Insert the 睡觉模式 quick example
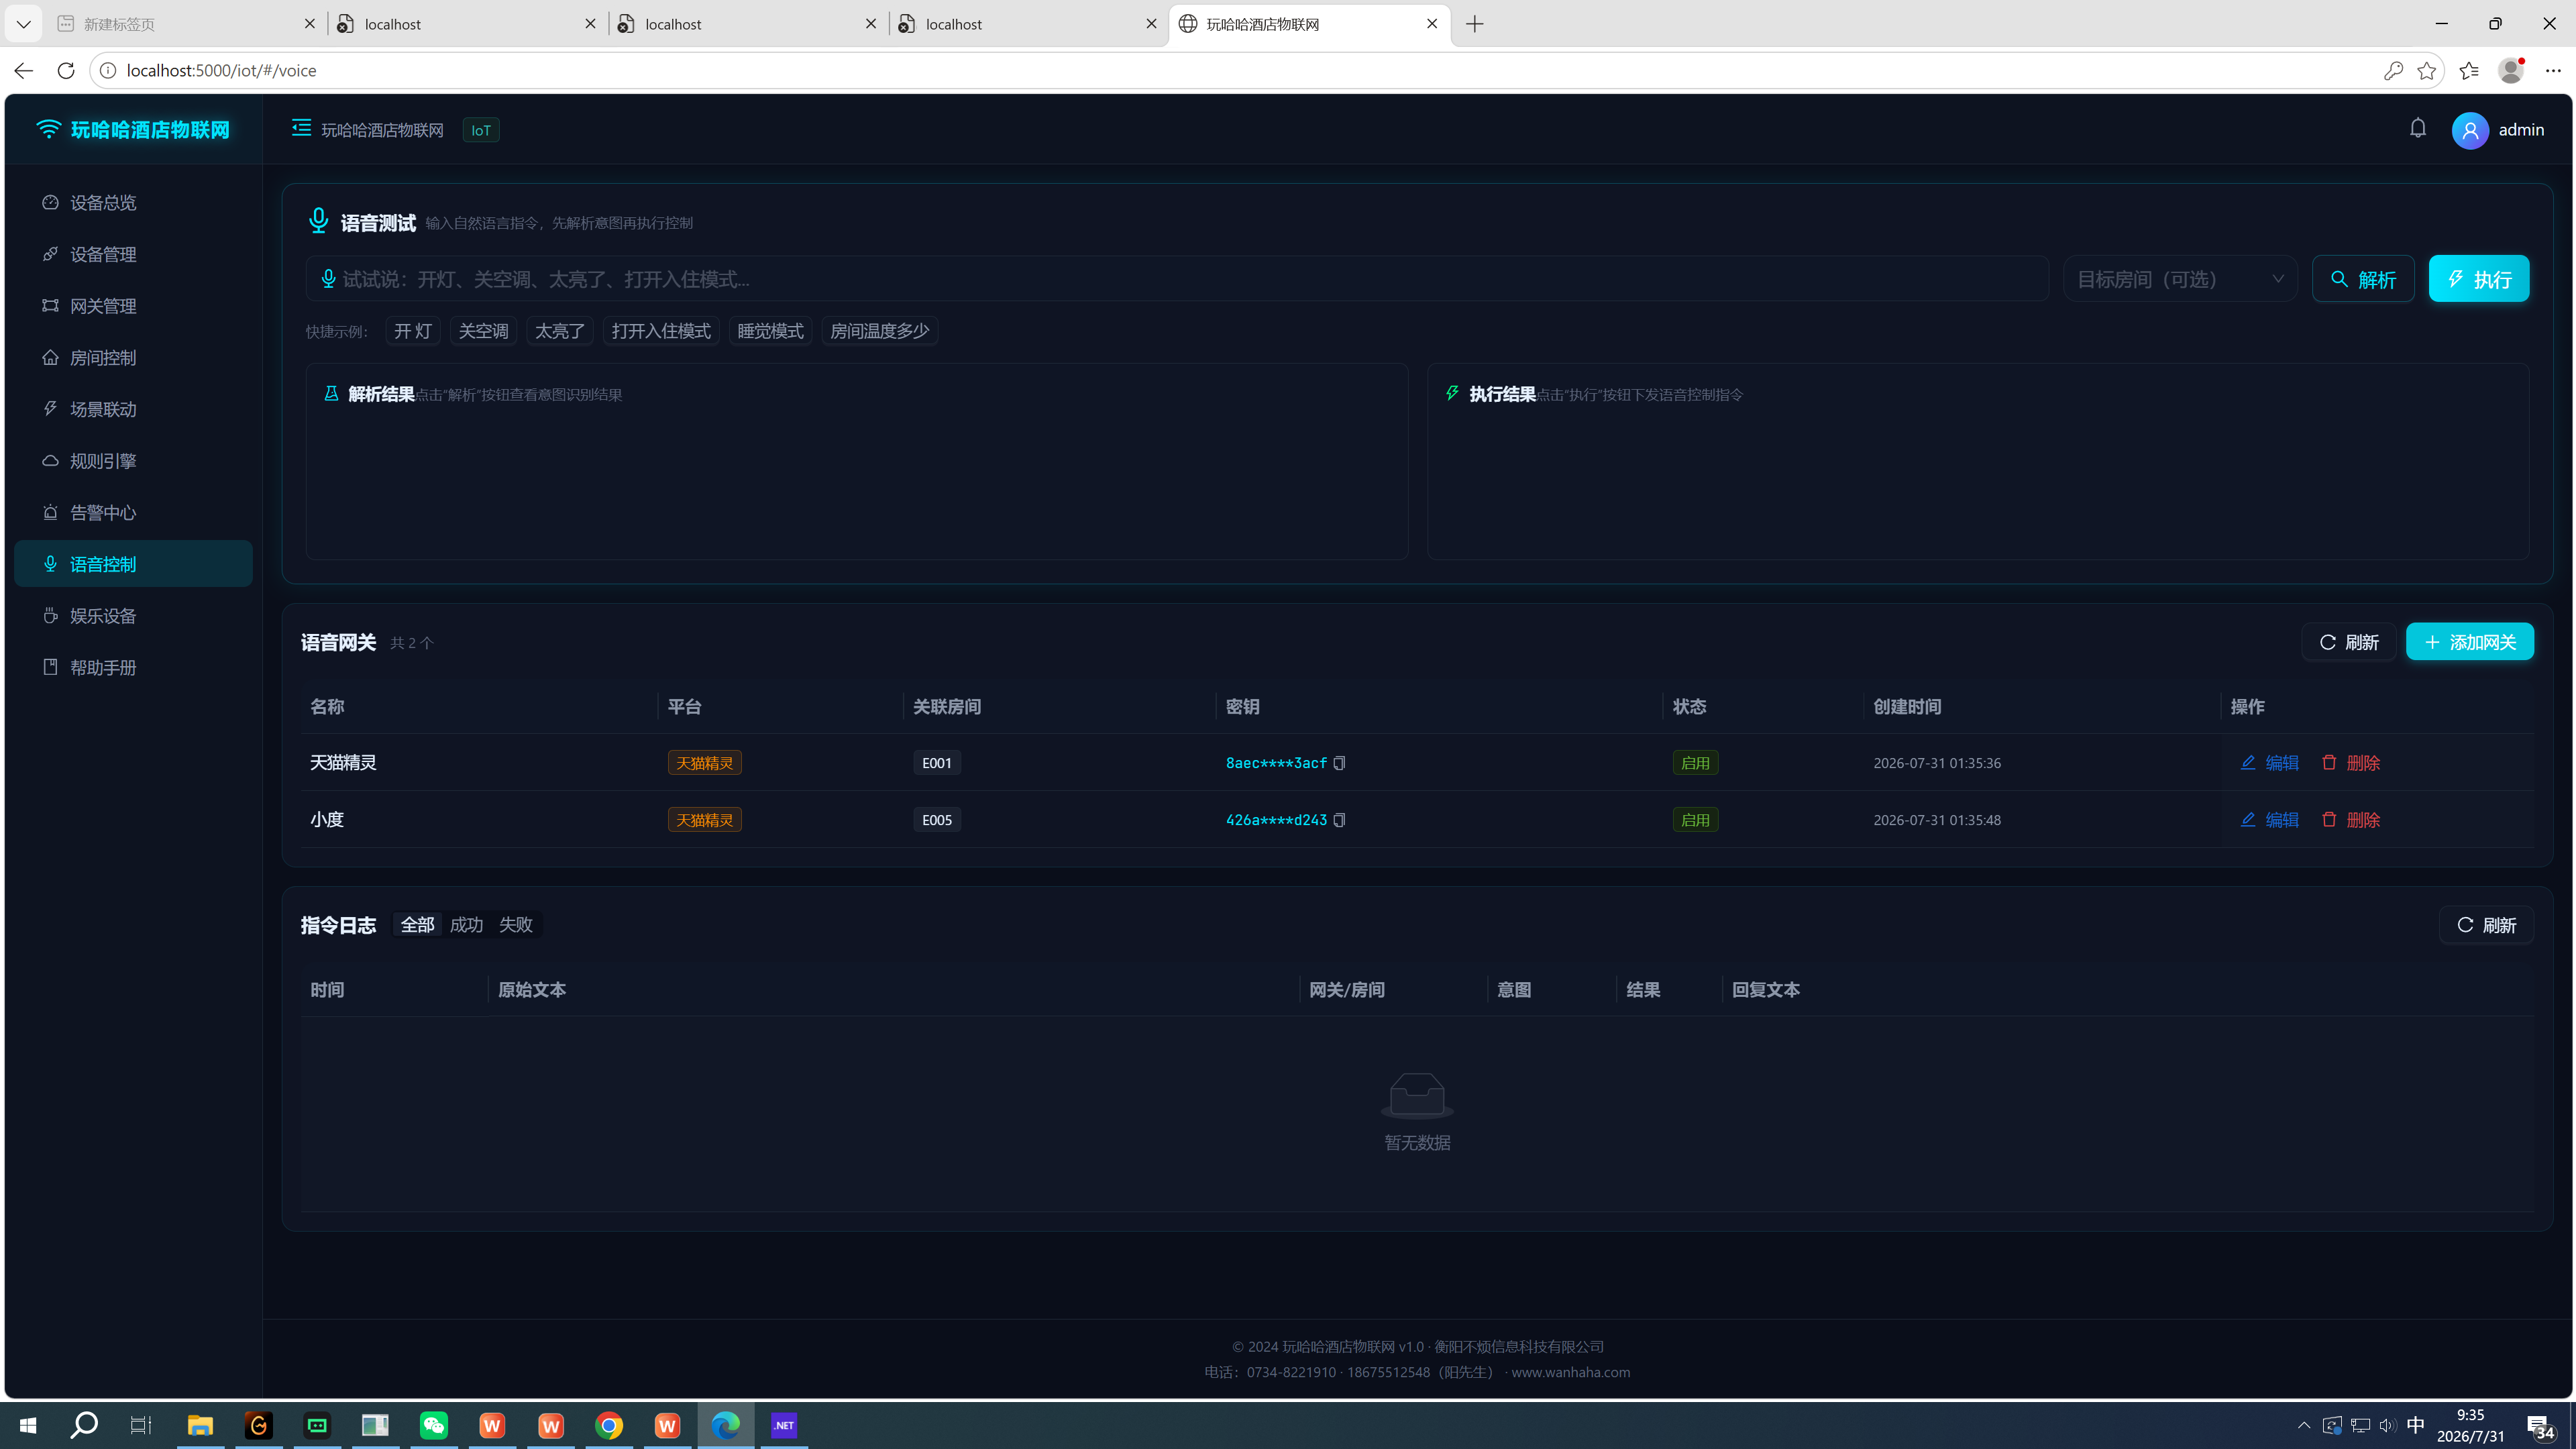This screenshot has width=2576, height=1449. [x=770, y=331]
